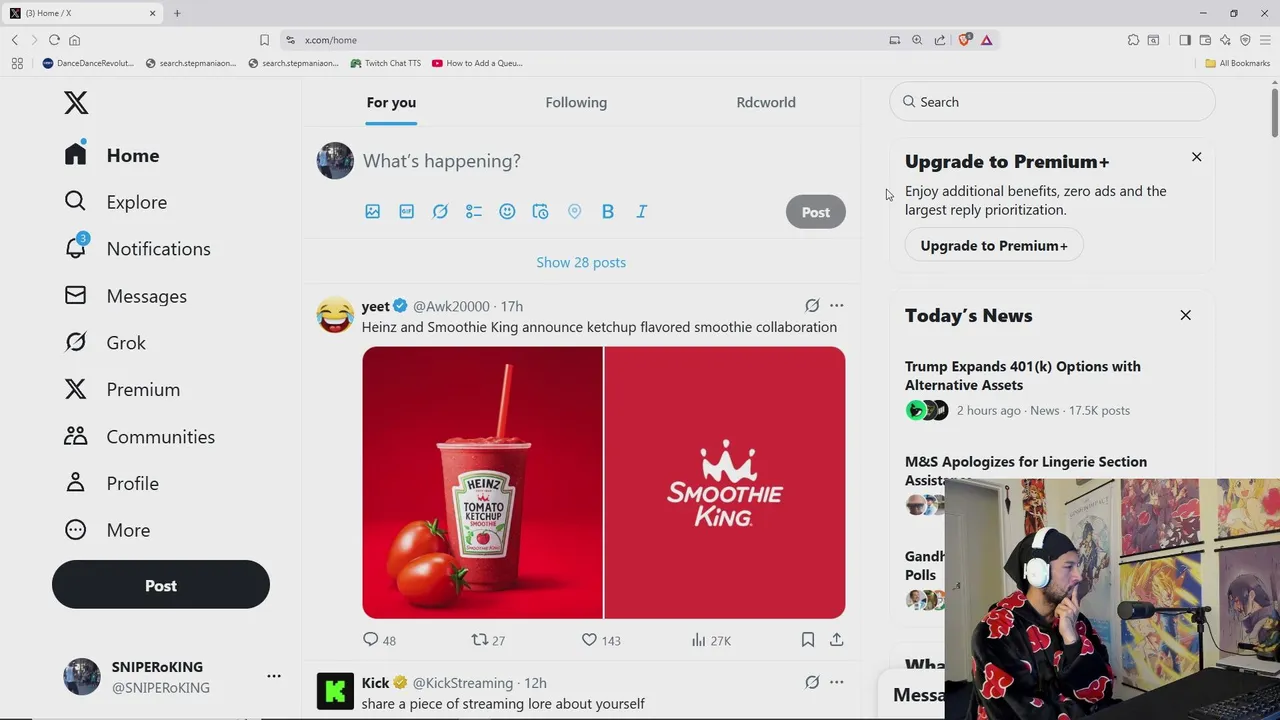Add a GIF to the post
The image size is (1280, 720).
407,212
